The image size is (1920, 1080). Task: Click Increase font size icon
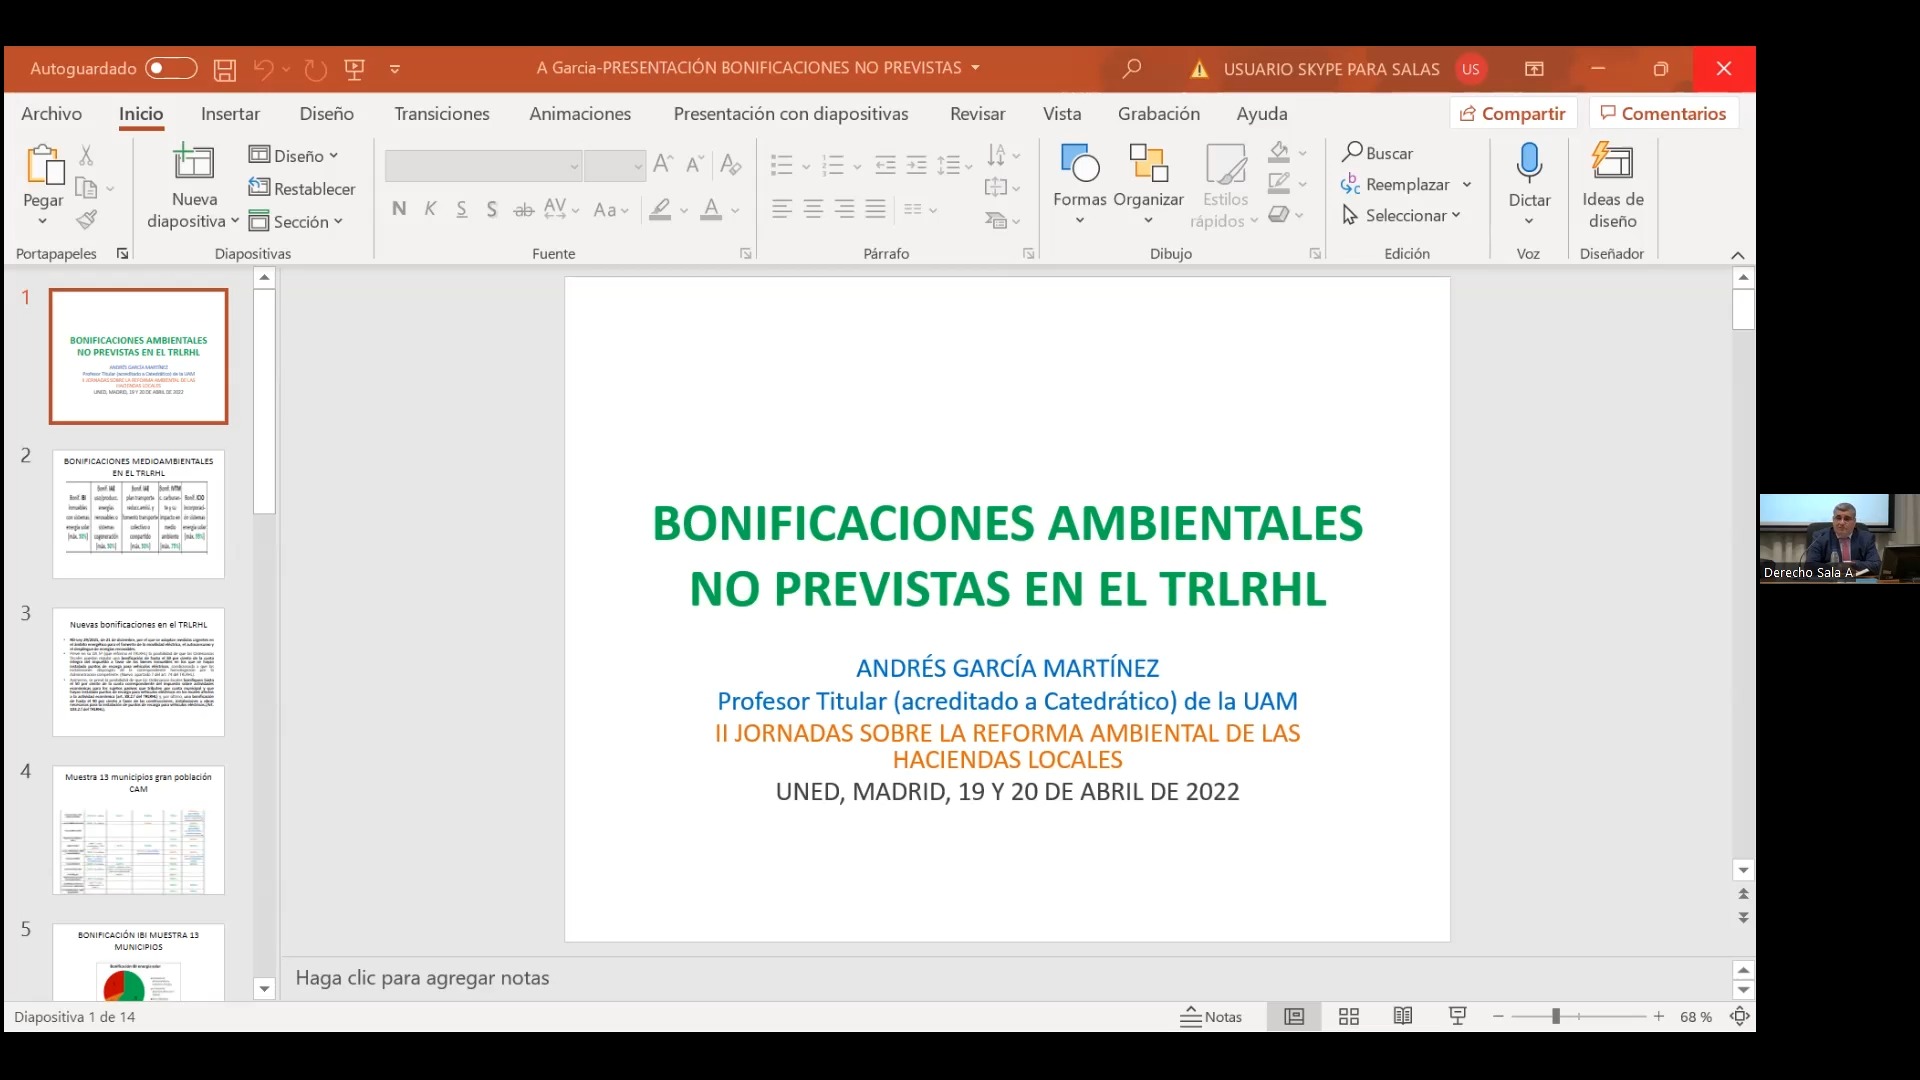[663, 164]
